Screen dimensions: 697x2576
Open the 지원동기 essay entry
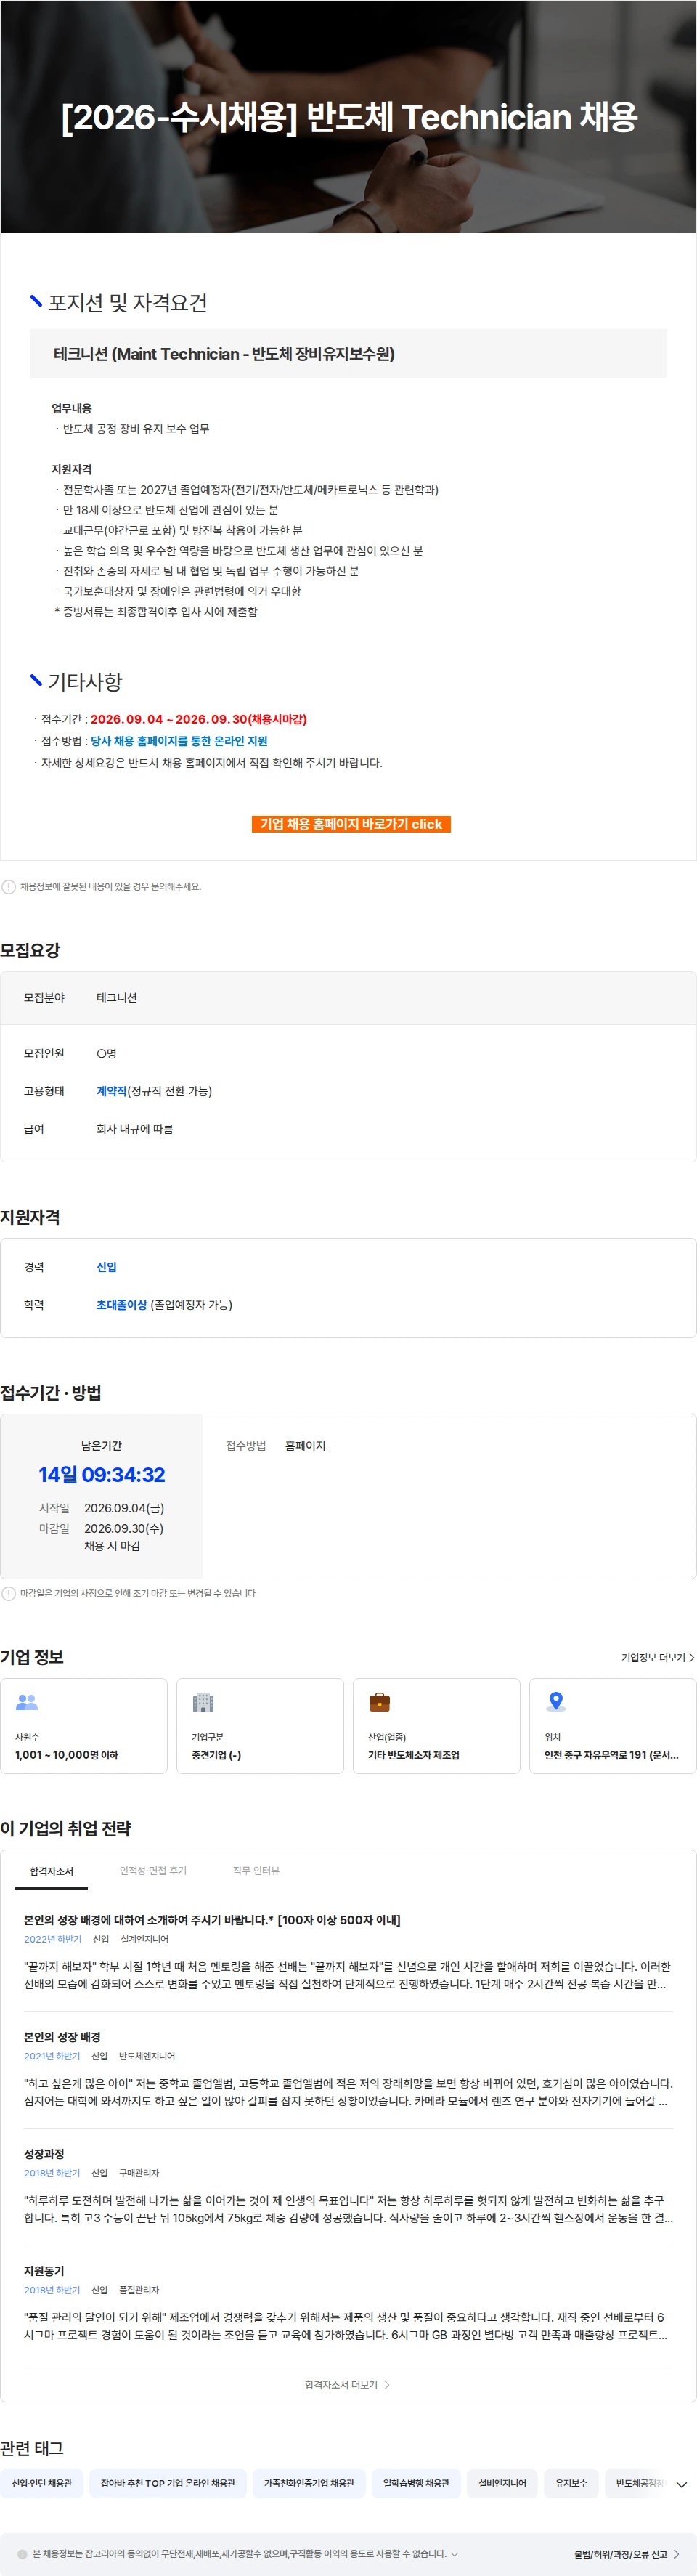click(44, 2271)
